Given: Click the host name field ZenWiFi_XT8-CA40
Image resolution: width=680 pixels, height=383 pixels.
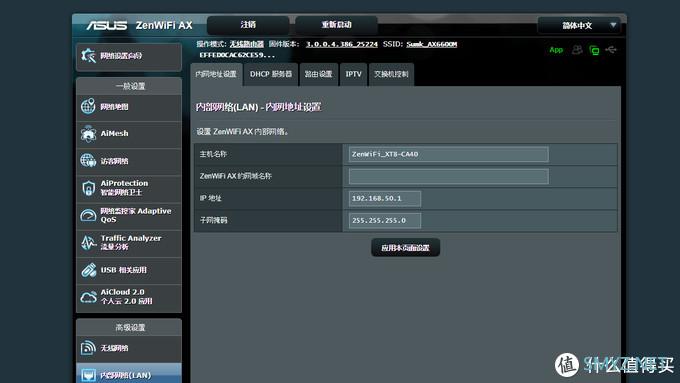Looking at the screenshot, I should (448, 154).
